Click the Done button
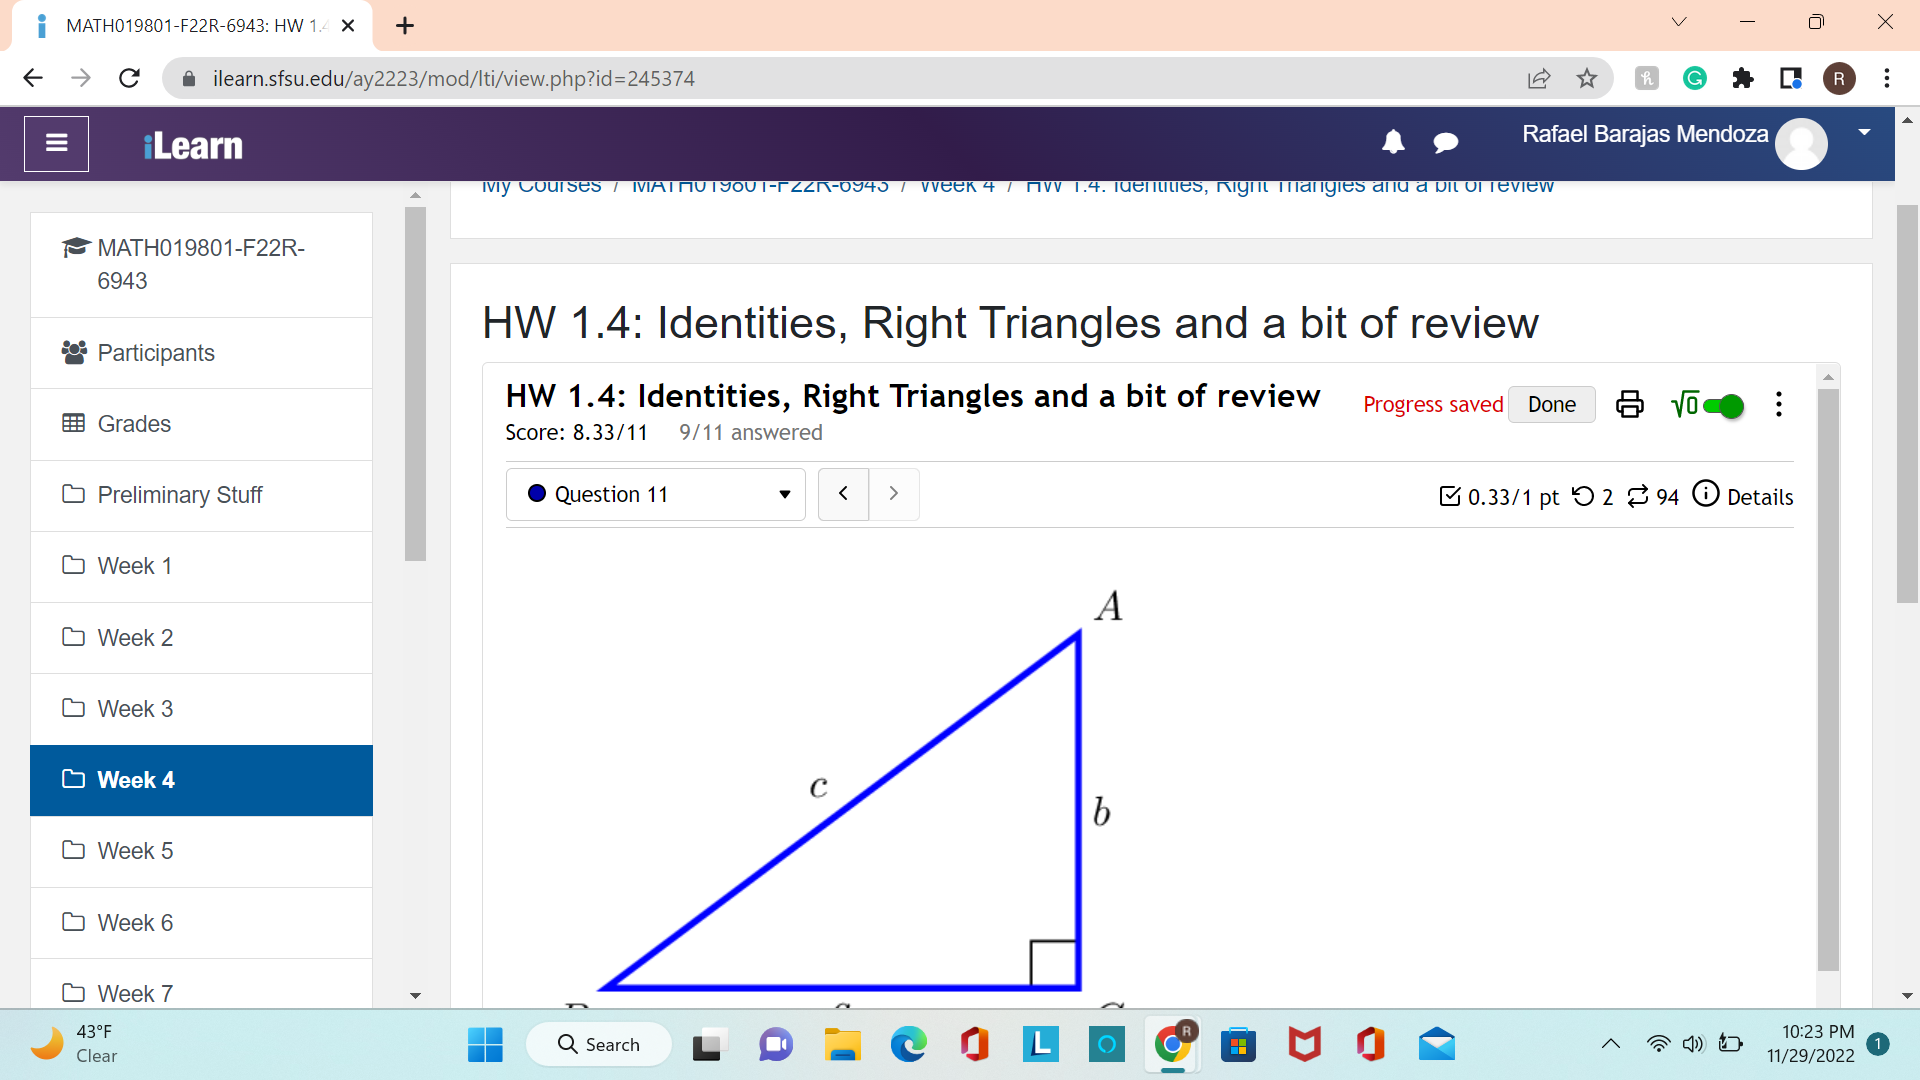Screen dimensions: 1920x1080 (x=1551, y=404)
